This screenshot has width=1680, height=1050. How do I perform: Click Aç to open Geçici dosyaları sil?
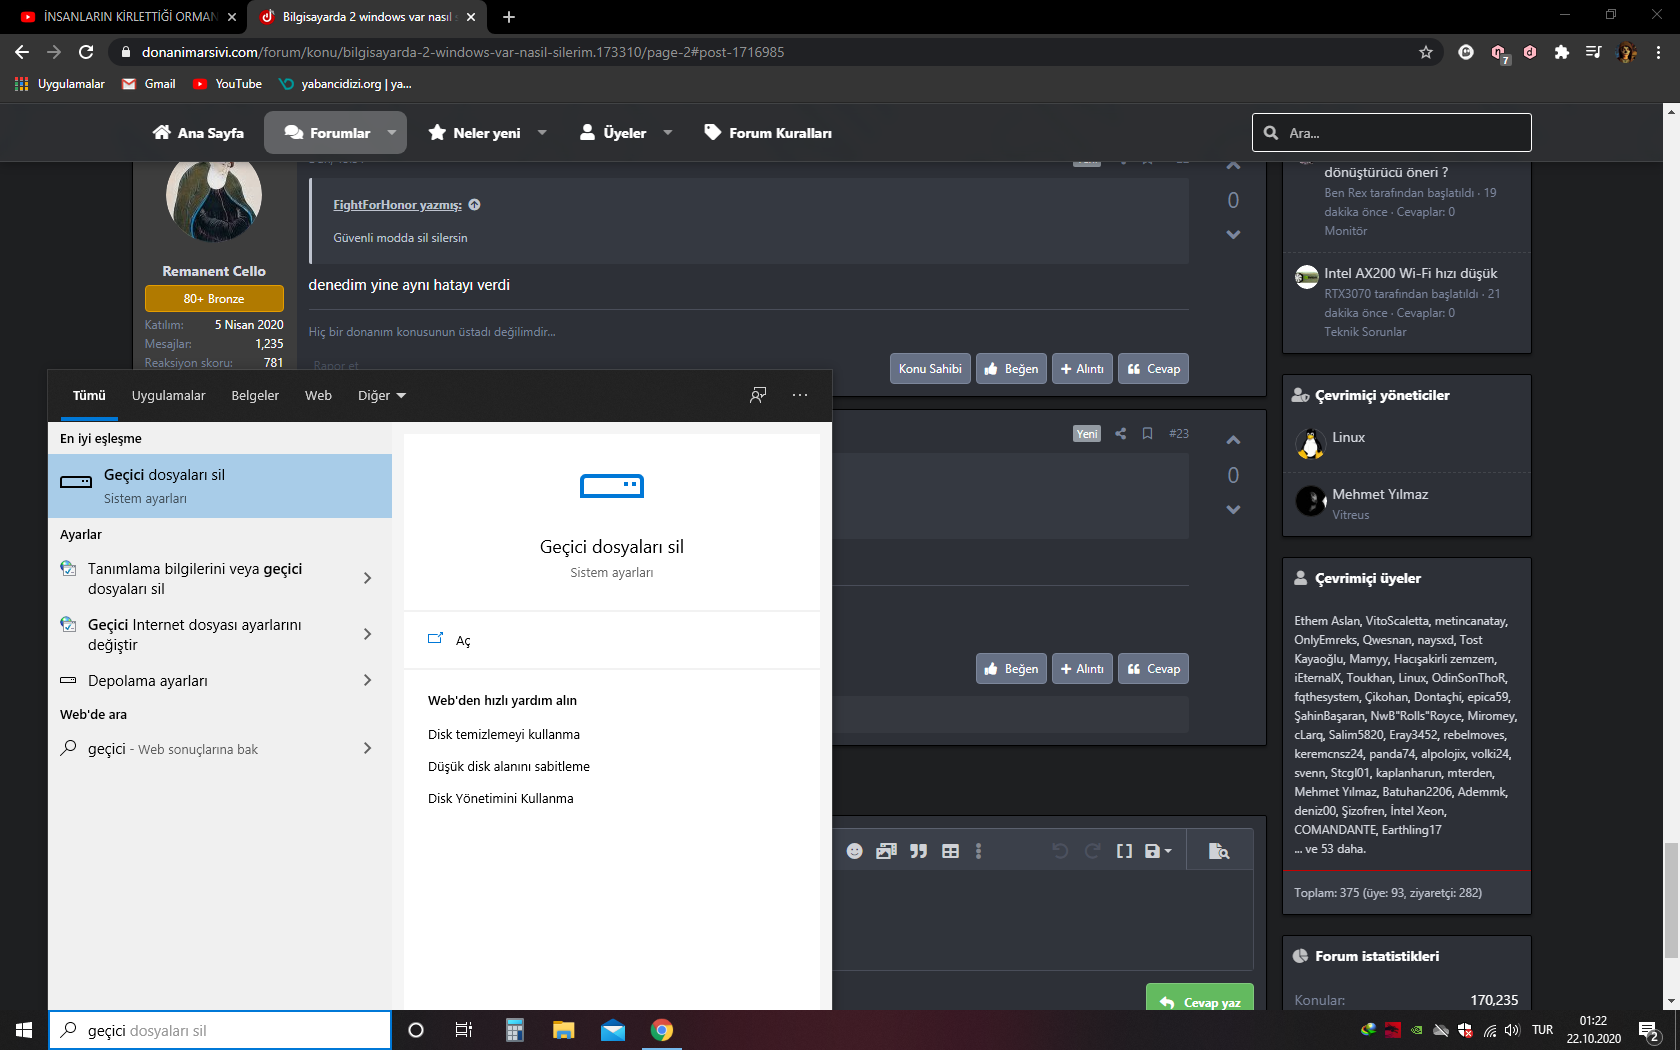tap(463, 641)
